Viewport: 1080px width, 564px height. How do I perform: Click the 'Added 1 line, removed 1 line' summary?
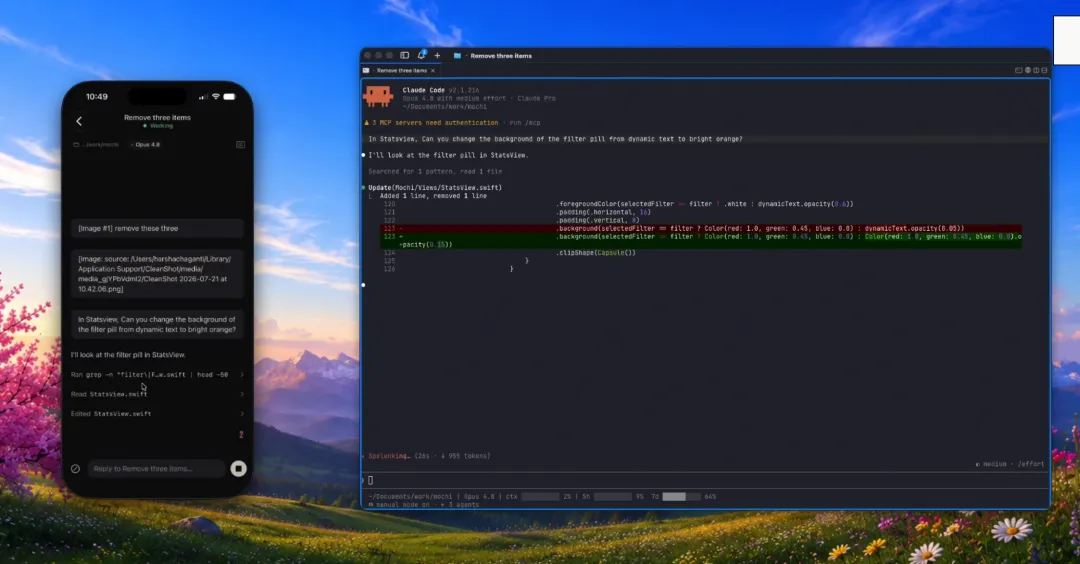pyautogui.click(x=433, y=196)
